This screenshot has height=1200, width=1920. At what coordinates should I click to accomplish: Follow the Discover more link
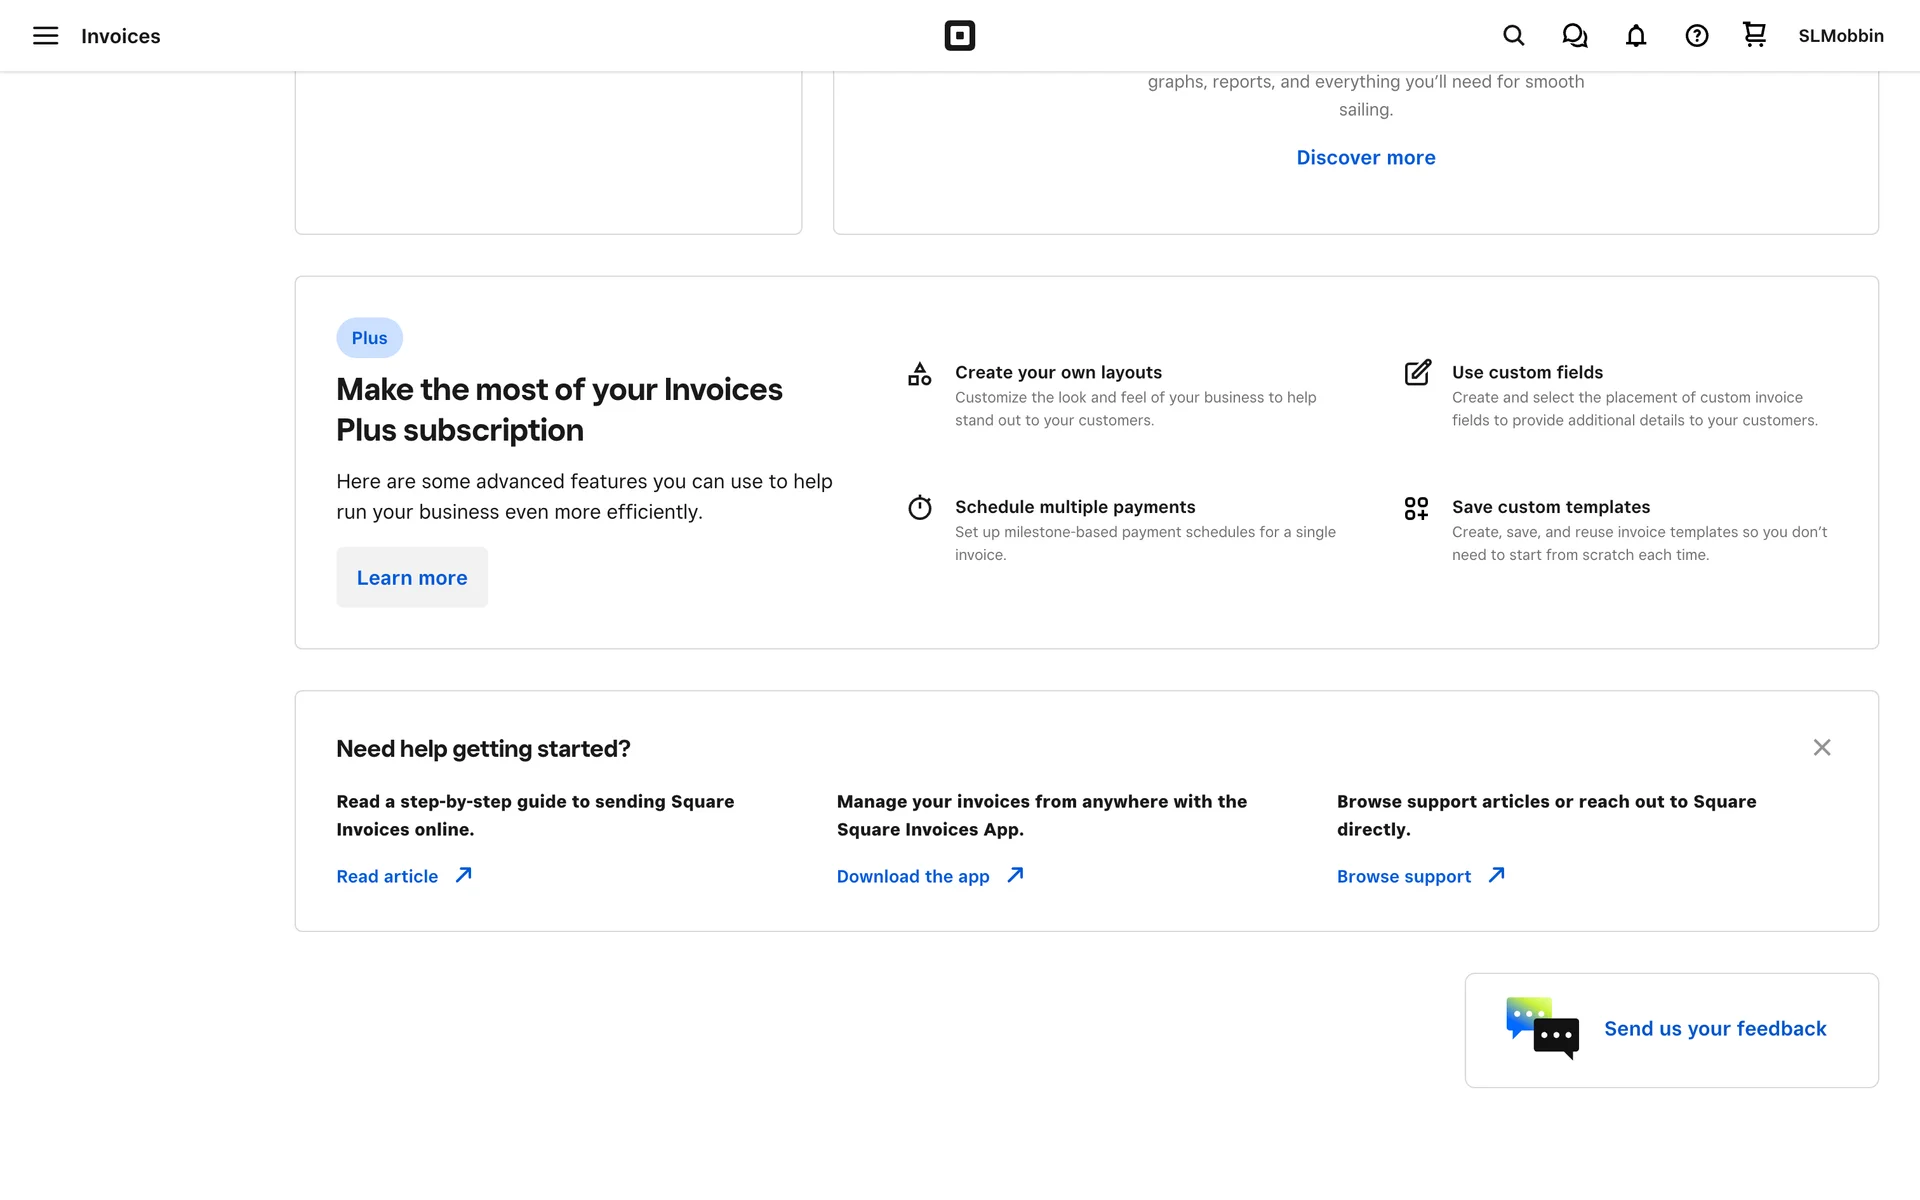1365,158
